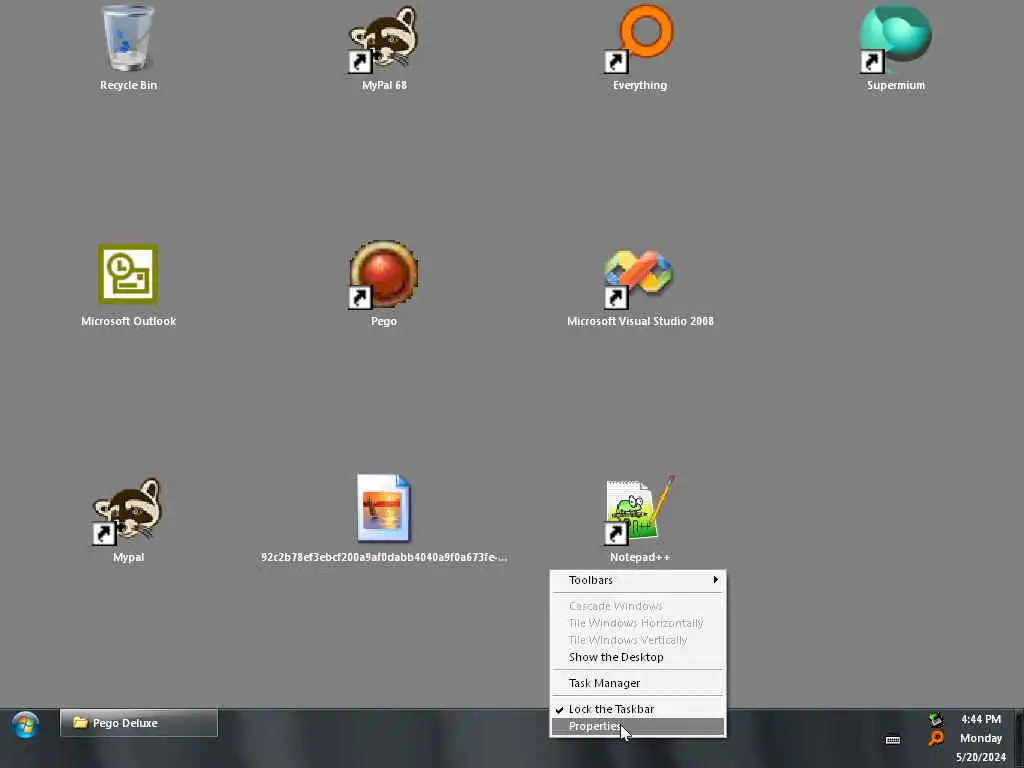Select the Mypal raccoon shortcut

click(x=128, y=511)
